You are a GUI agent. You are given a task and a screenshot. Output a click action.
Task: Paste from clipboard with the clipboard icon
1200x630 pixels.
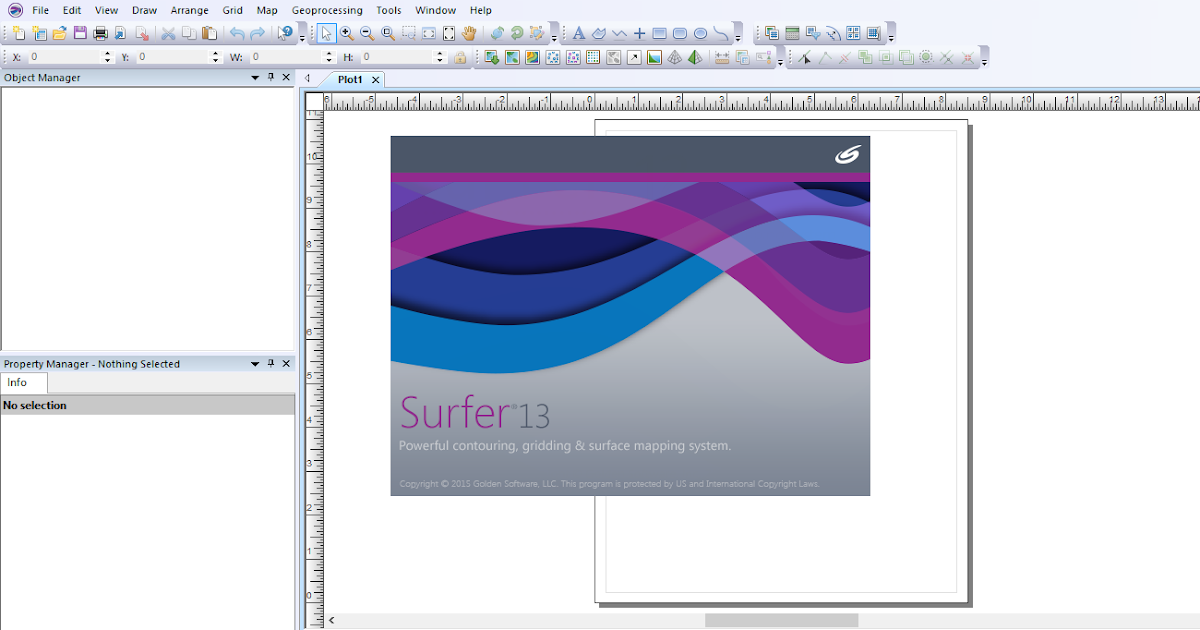209,33
